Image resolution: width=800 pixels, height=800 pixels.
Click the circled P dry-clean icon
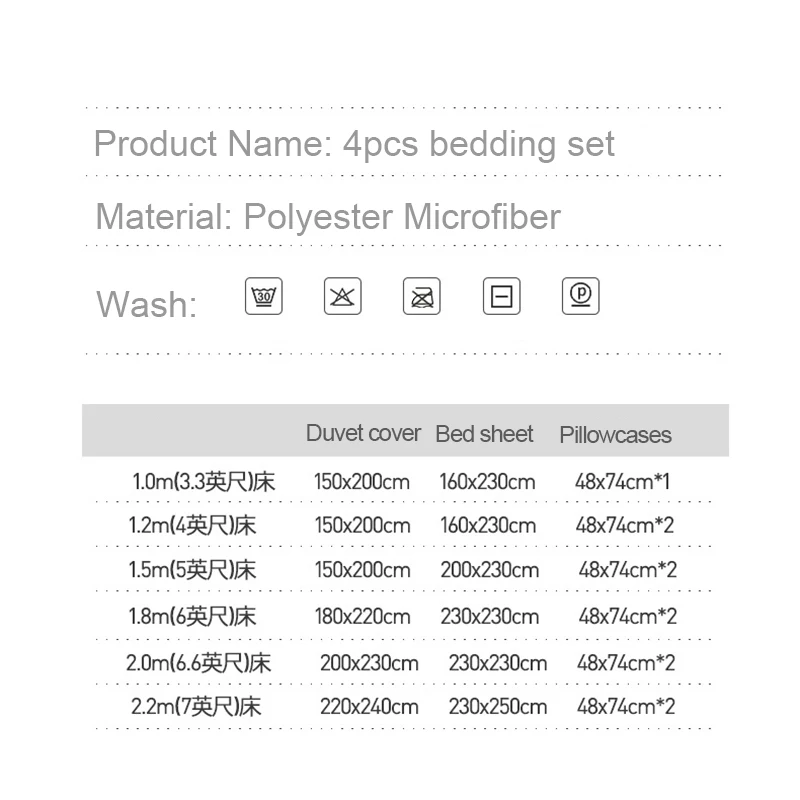[580, 297]
